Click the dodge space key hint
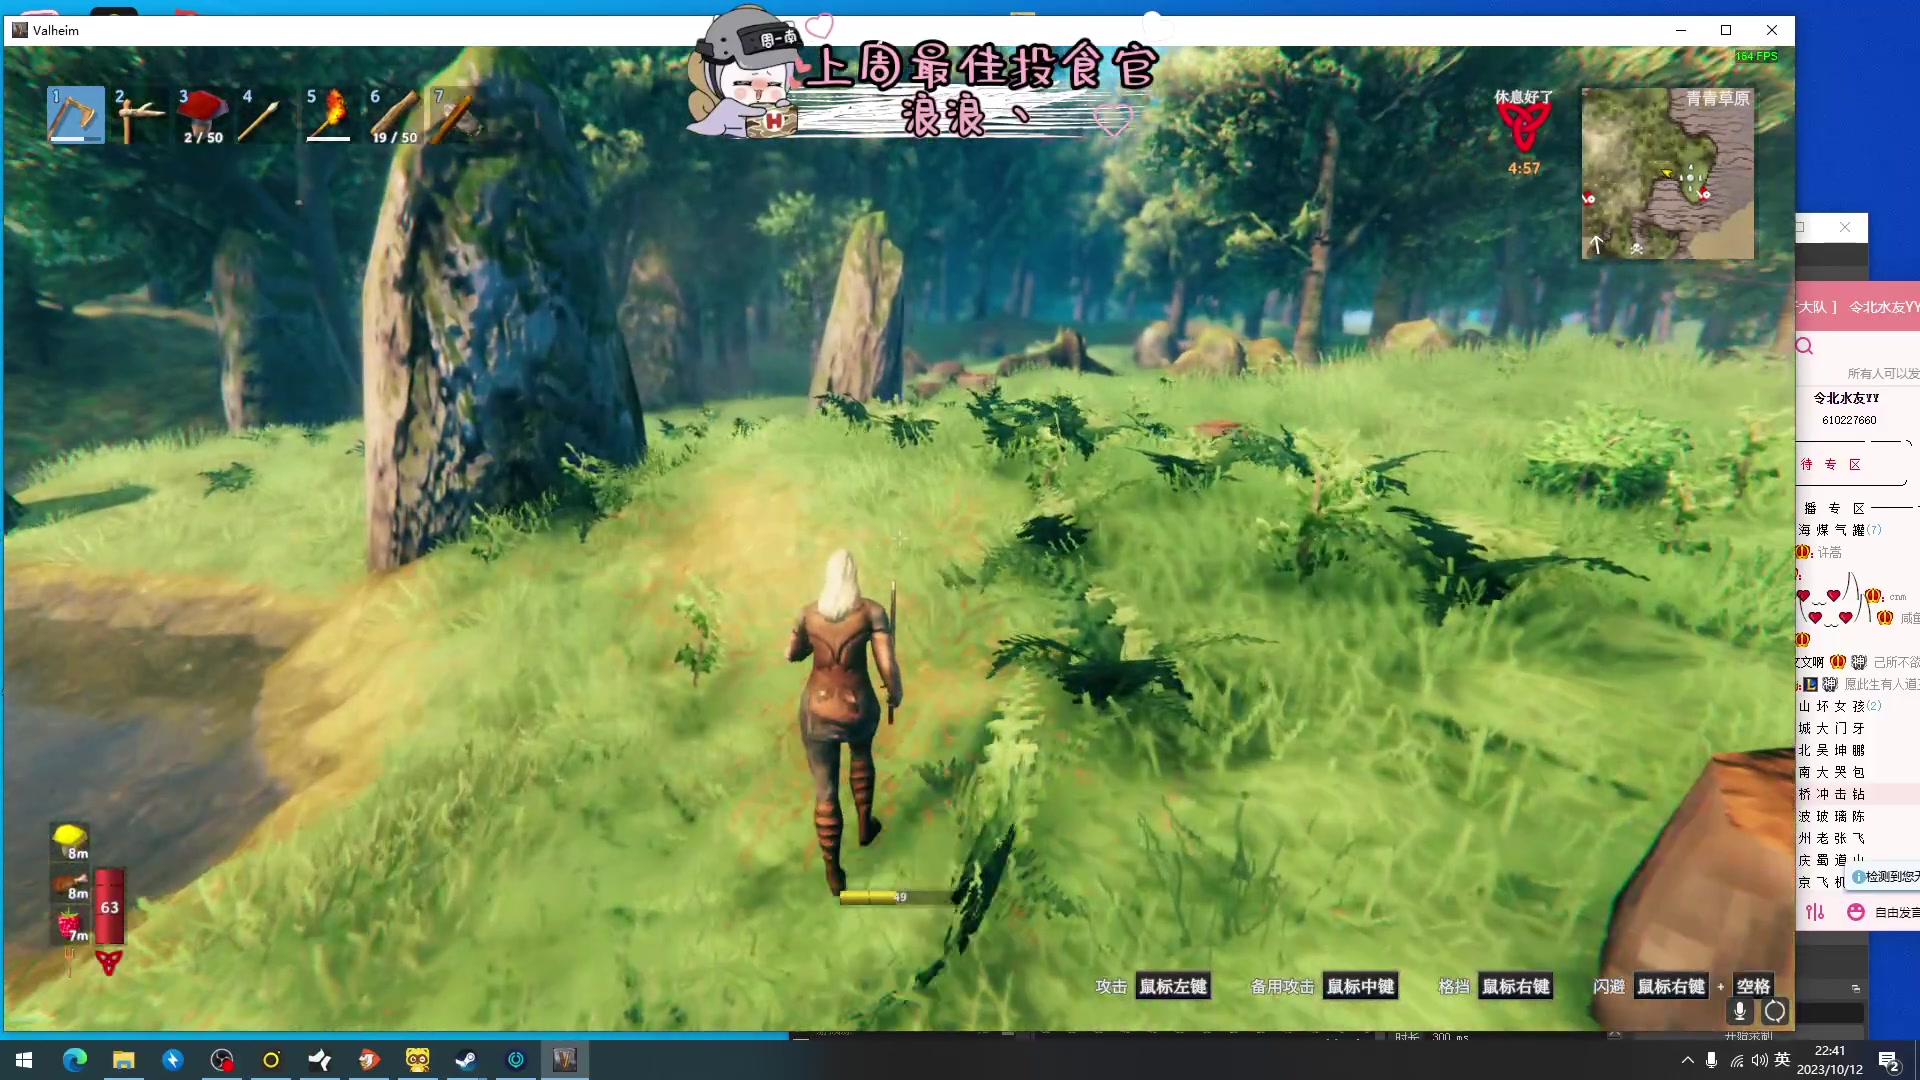The image size is (1920, 1080). point(1753,986)
